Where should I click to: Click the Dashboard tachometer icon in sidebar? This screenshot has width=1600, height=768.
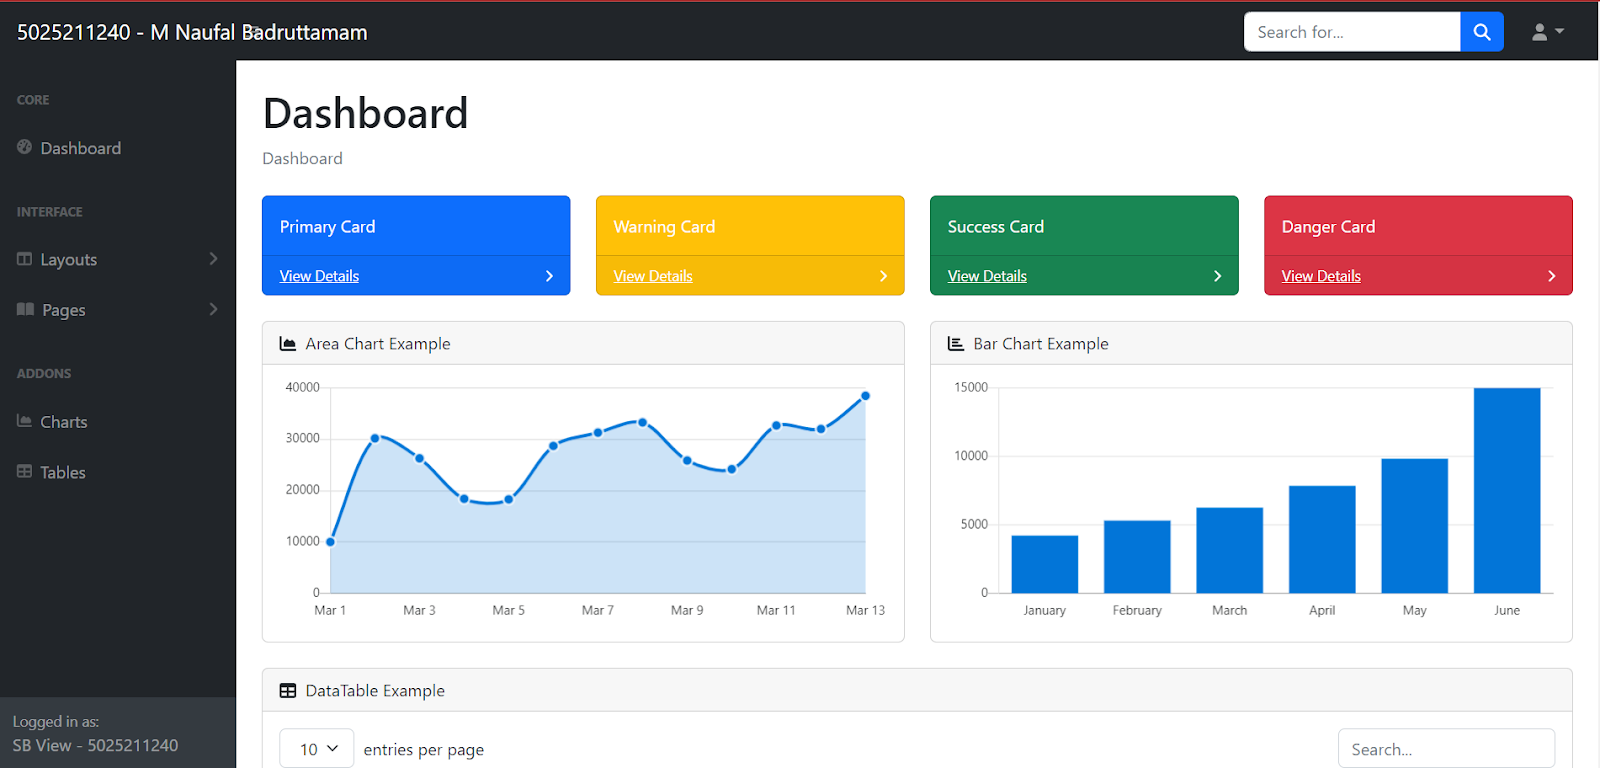pos(25,147)
